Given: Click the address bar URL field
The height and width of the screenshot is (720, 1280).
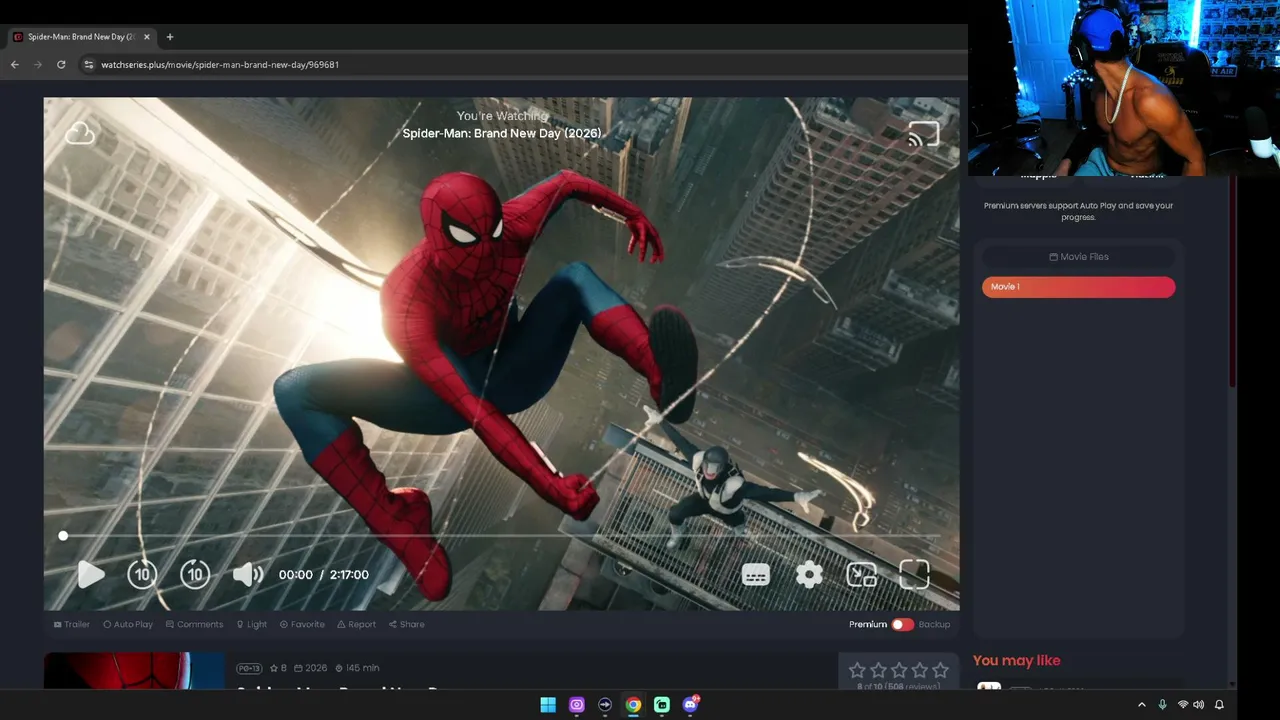Looking at the screenshot, I should 520,65.
